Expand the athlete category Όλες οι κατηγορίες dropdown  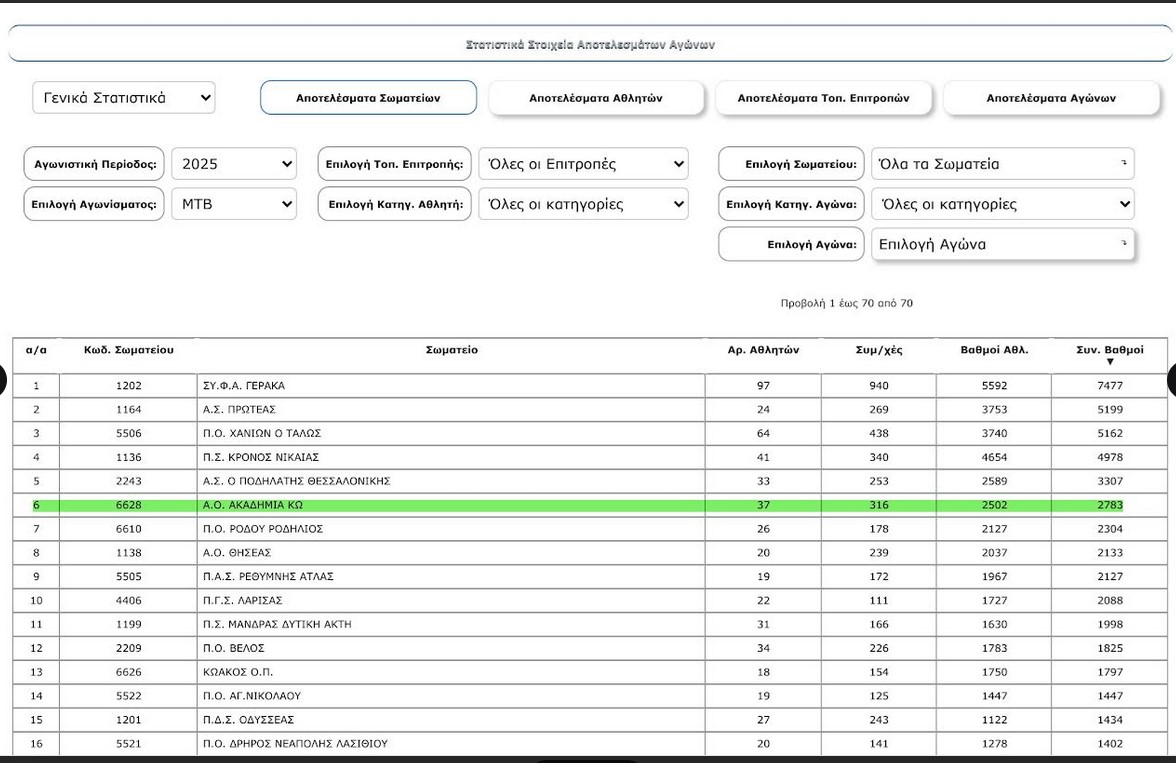pyautogui.click(x=583, y=204)
